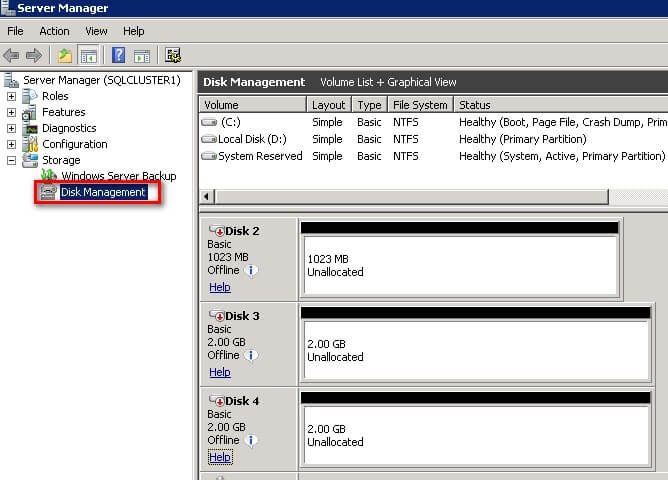The image size is (668, 480).
Task: Click the info icon beside Disk 3 Offline
Action: click(251, 355)
